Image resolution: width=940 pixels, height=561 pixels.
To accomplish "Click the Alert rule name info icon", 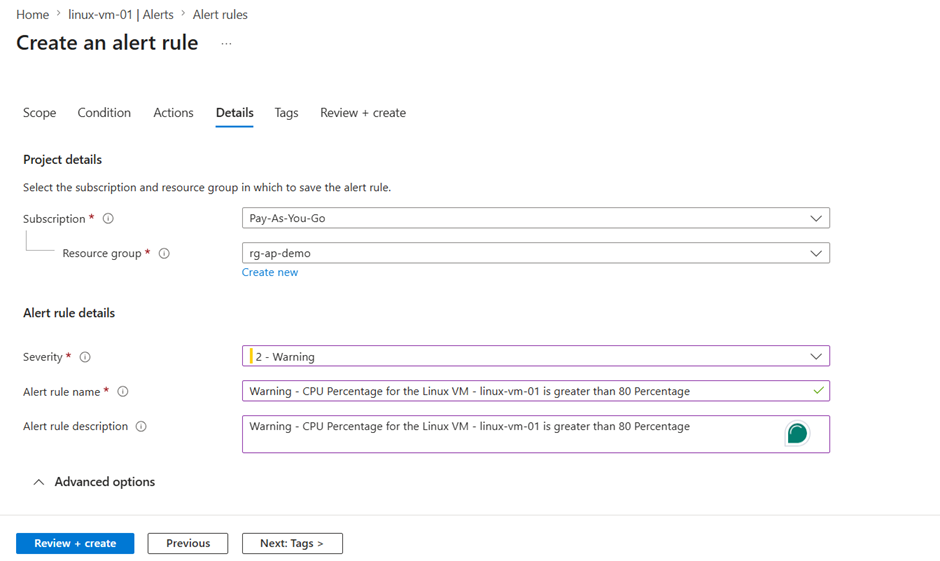I will tap(123, 391).
